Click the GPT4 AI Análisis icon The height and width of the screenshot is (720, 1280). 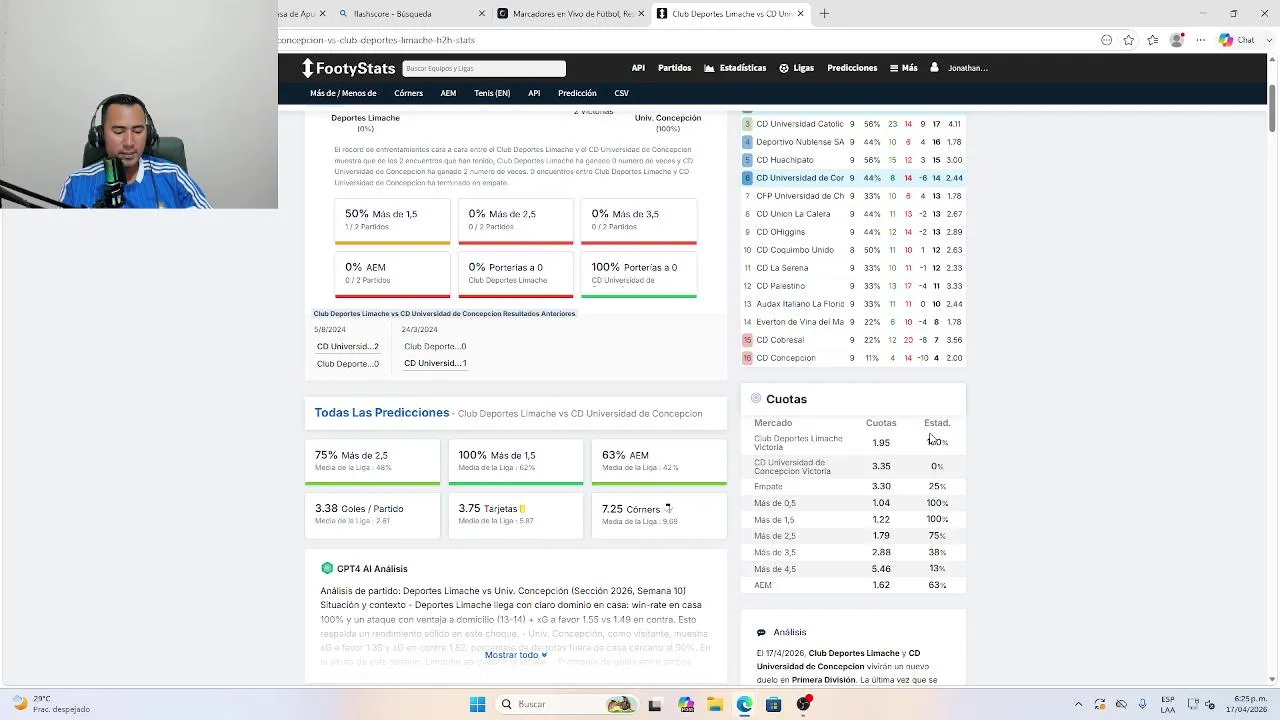tap(327, 568)
